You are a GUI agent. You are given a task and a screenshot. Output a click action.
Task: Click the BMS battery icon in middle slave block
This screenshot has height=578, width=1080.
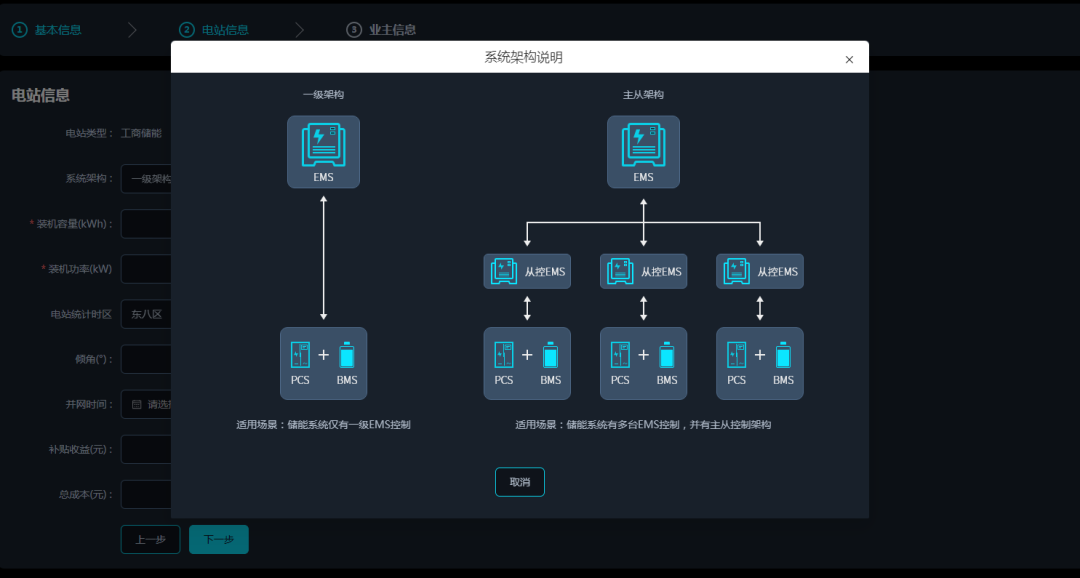[x=667, y=355]
